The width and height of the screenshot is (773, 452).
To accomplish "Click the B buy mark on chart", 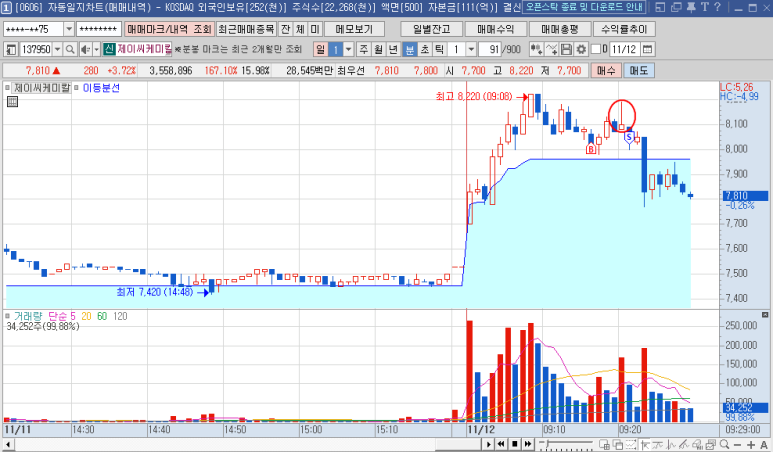I will pos(591,148).
